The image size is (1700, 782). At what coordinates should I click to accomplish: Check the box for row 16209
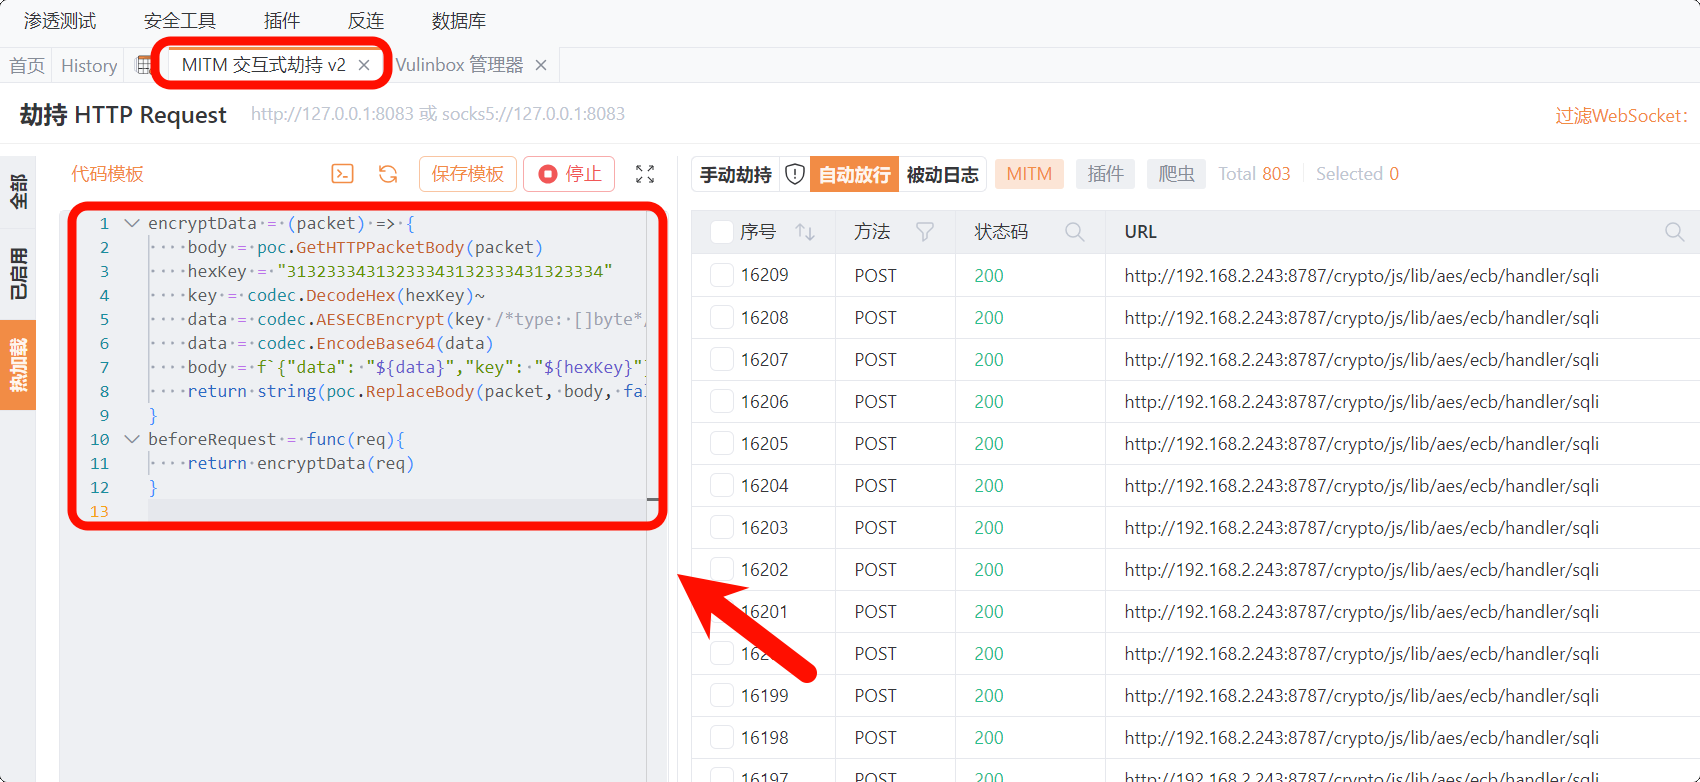pyautogui.click(x=721, y=275)
